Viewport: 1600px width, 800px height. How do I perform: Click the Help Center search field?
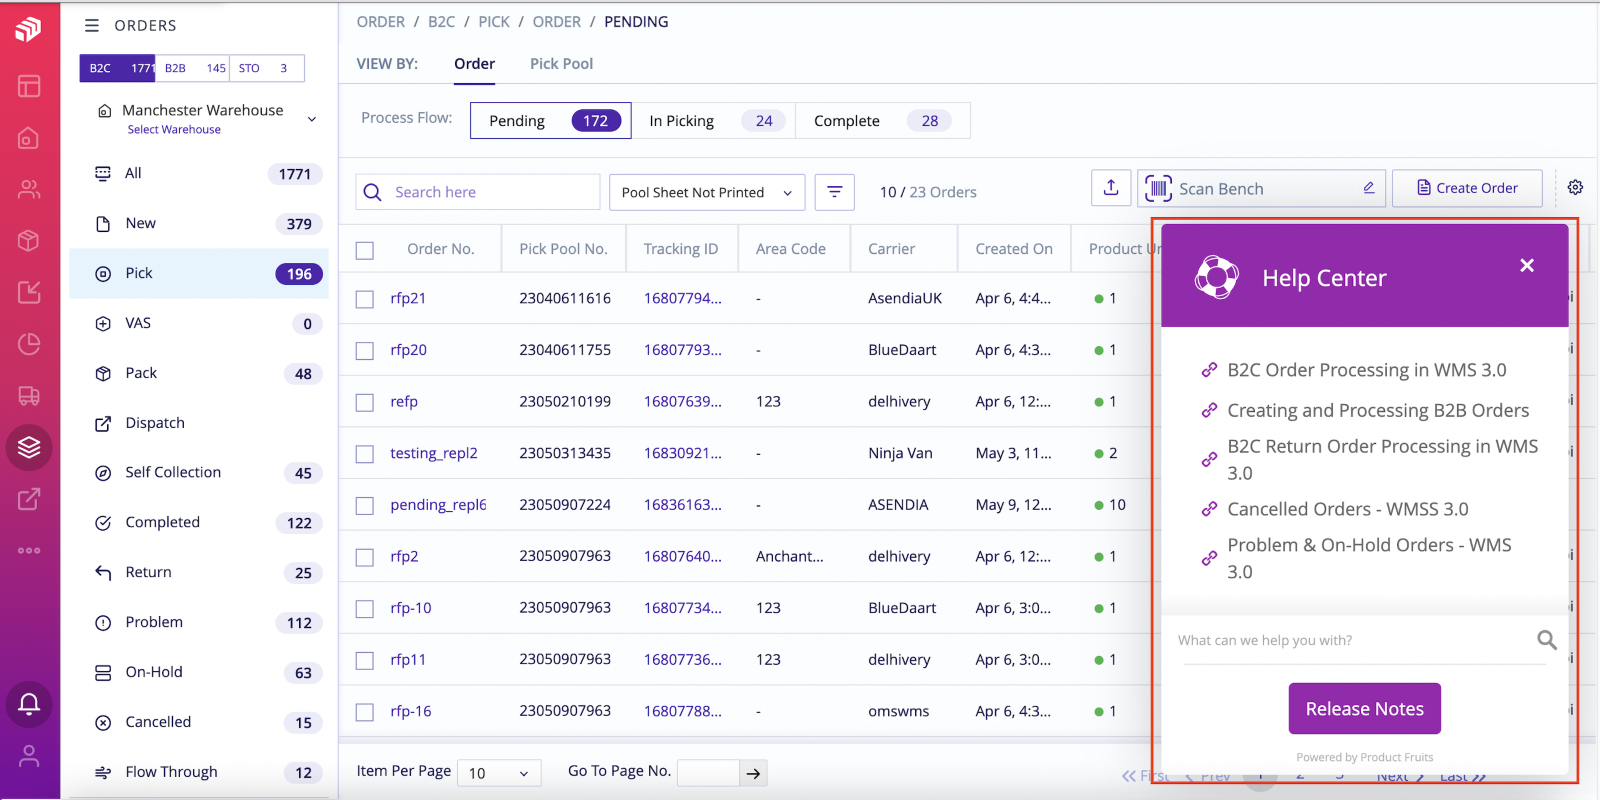[x=1356, y=640]
